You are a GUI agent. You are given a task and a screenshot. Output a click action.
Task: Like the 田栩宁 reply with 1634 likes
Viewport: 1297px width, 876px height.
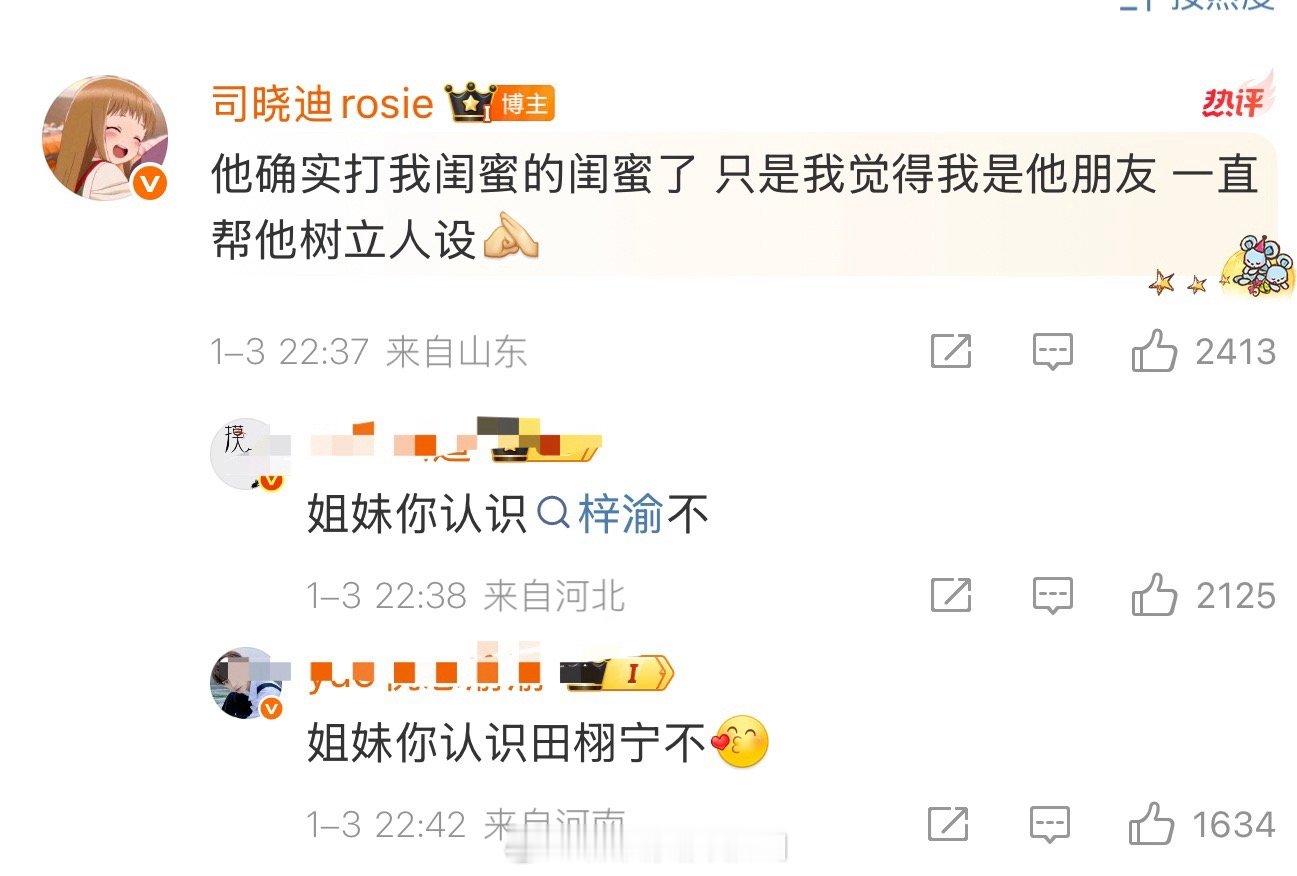point(1203,824)
